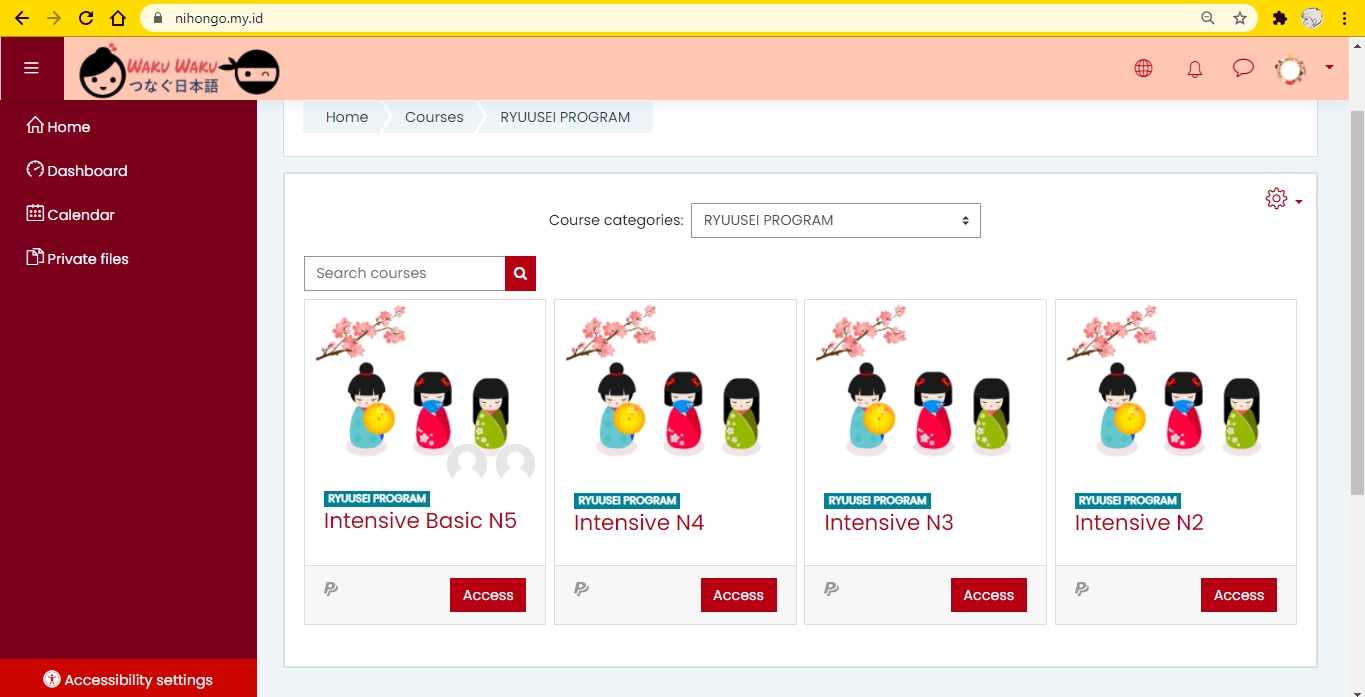
Task: Go back with the browser back arrow
Action: click(22, 18)
